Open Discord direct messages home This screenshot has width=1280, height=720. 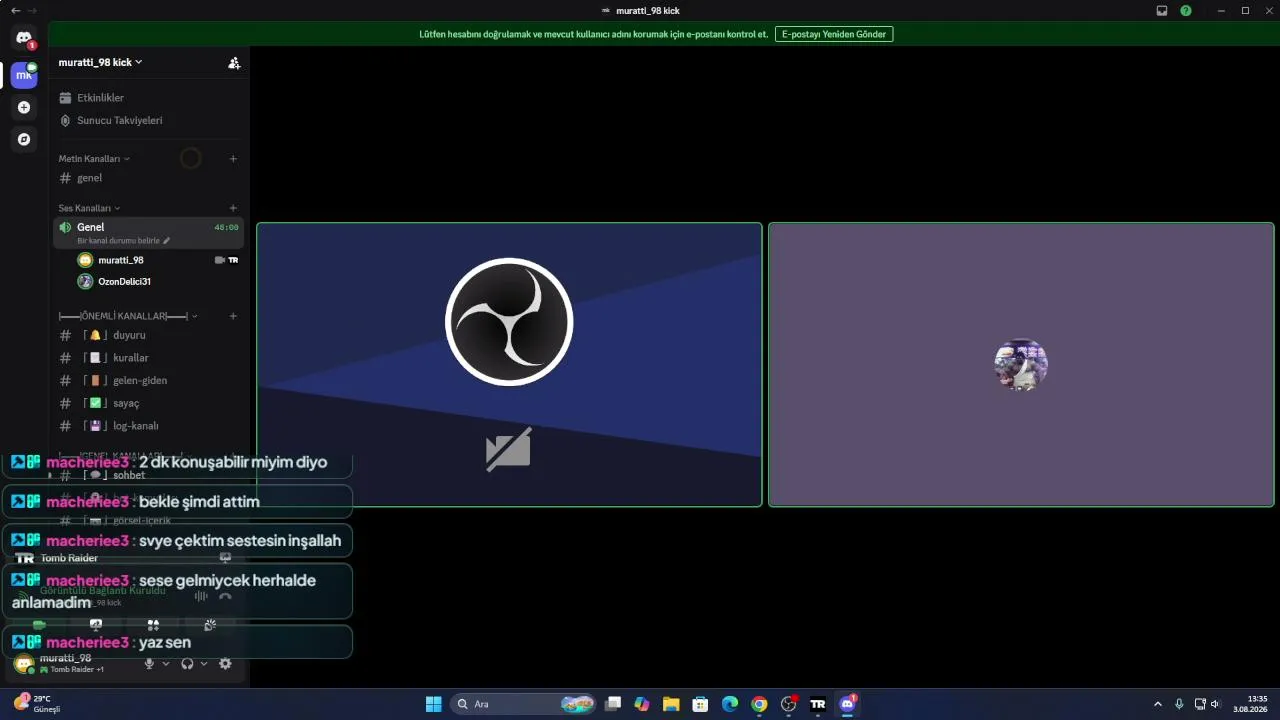click(x=24, y=39)
